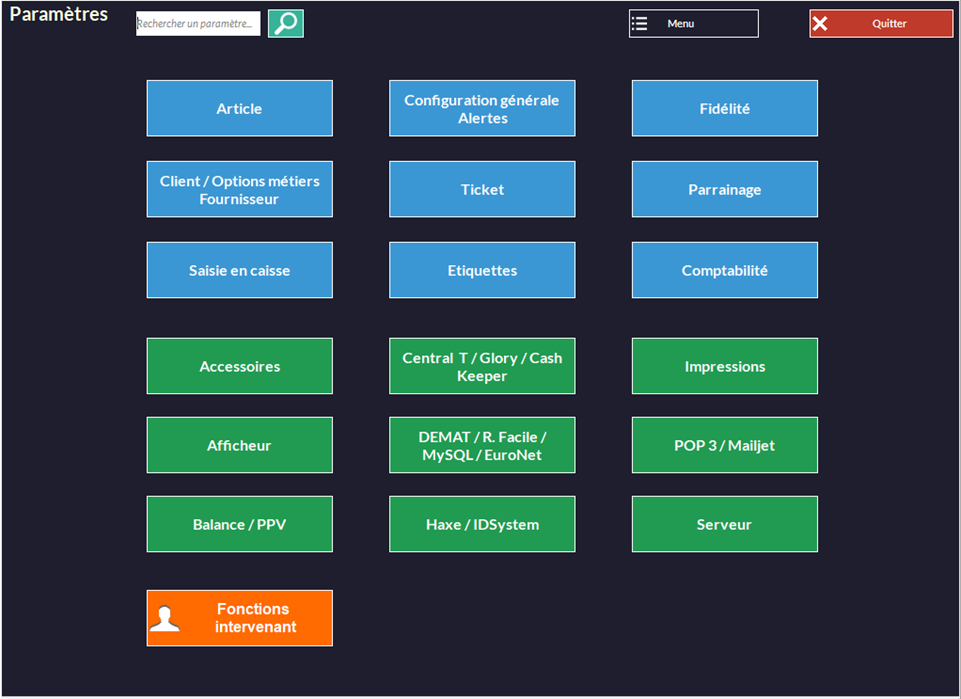Choose the Accessoires tile
Viewport: 961px width, 699px height.
tap(239, 367)
